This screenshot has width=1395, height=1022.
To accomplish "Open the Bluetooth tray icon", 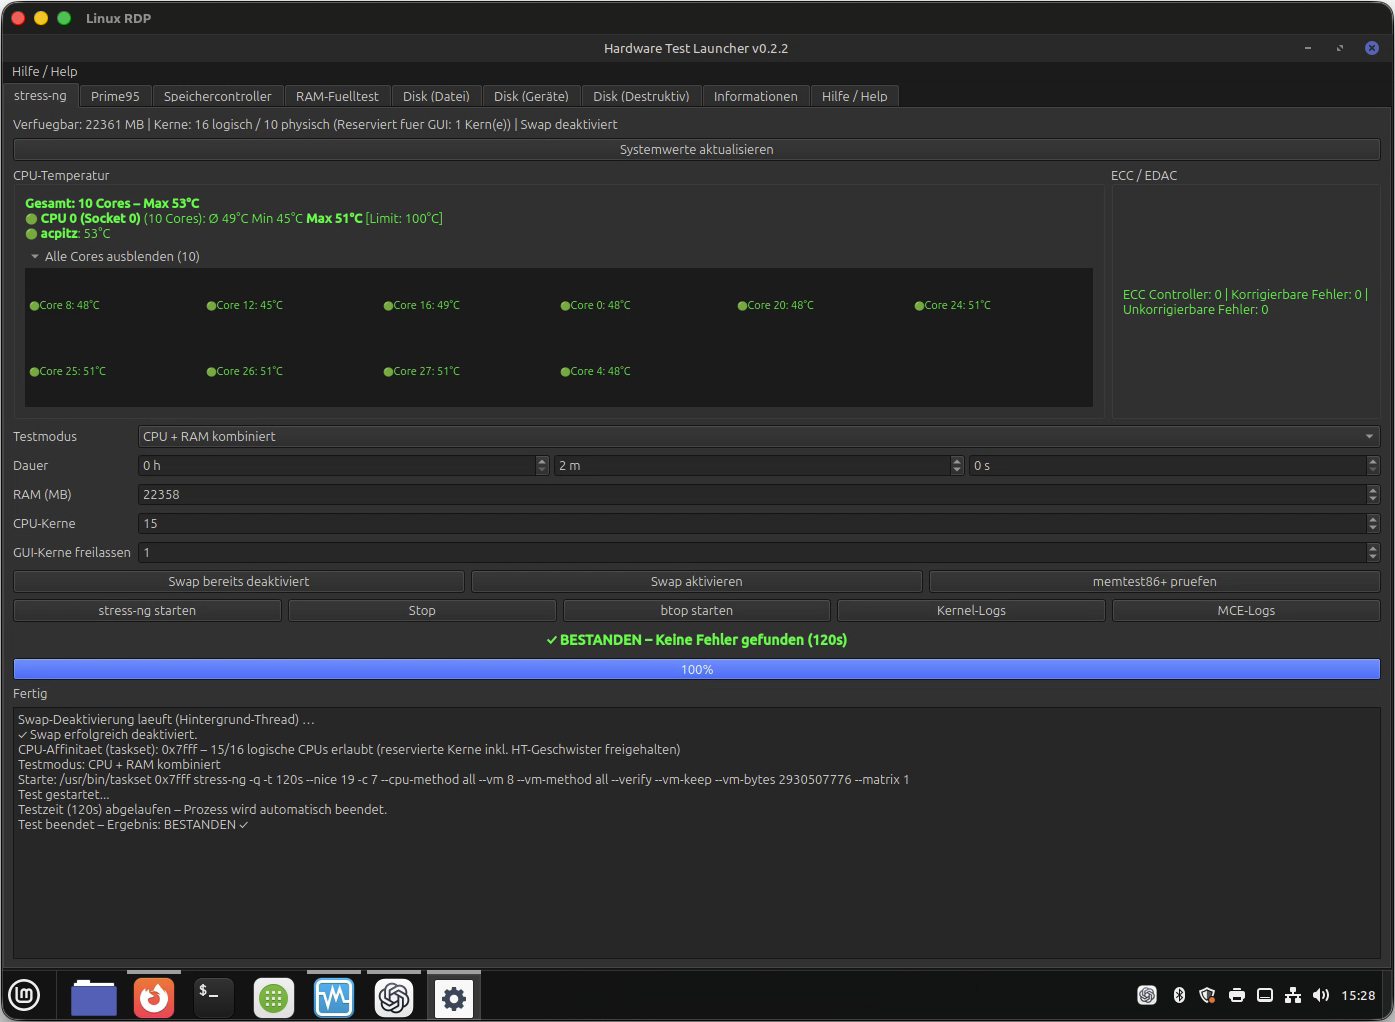I will point(1179,995).
